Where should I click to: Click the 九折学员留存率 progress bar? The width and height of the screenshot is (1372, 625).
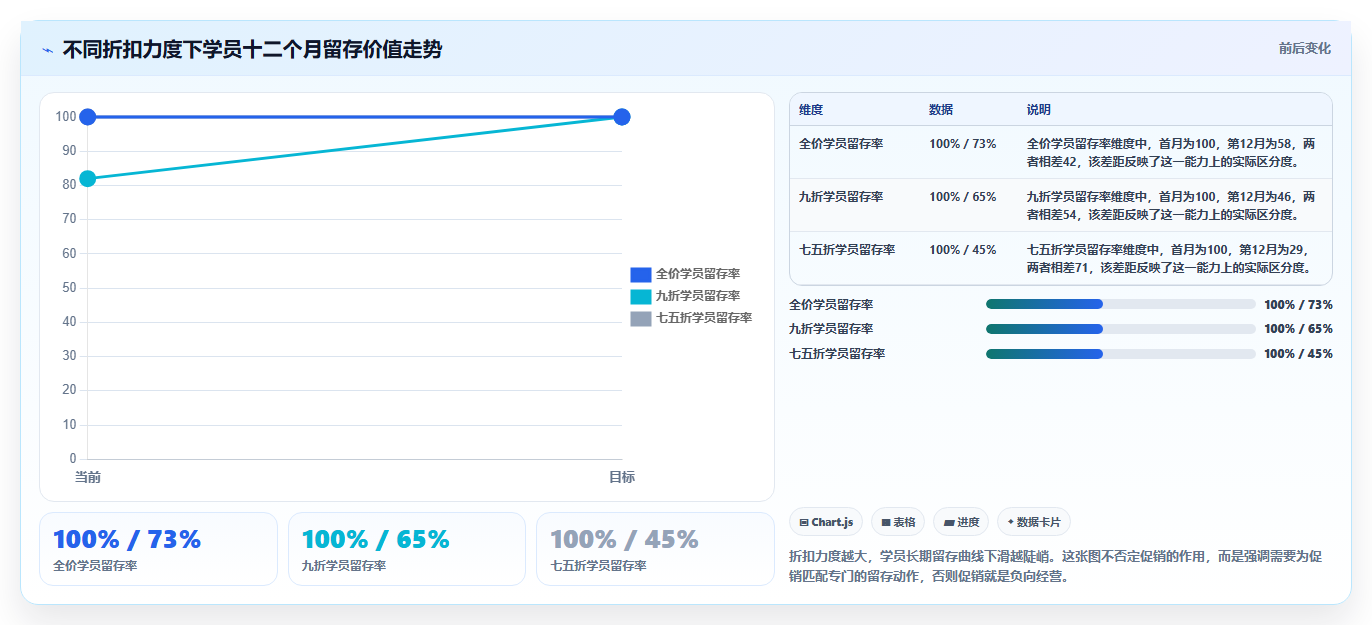click(1121, 328)
